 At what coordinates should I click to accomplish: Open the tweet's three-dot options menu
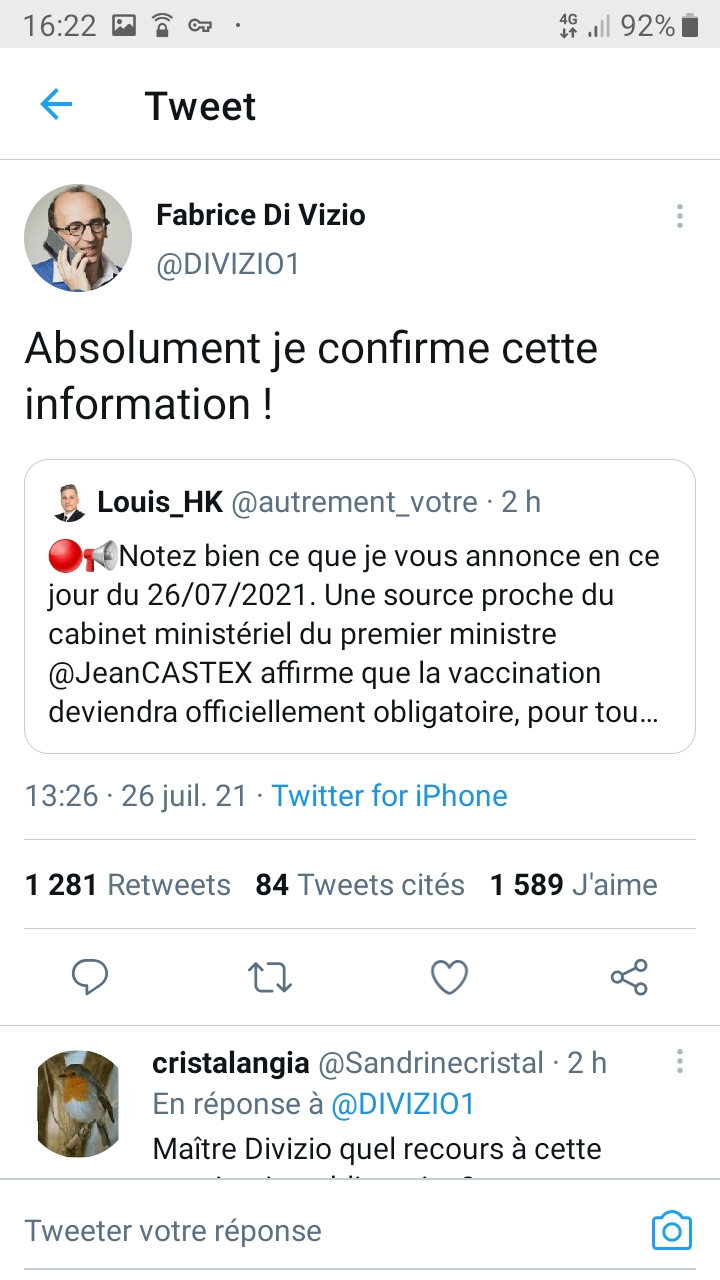[679, 216]
